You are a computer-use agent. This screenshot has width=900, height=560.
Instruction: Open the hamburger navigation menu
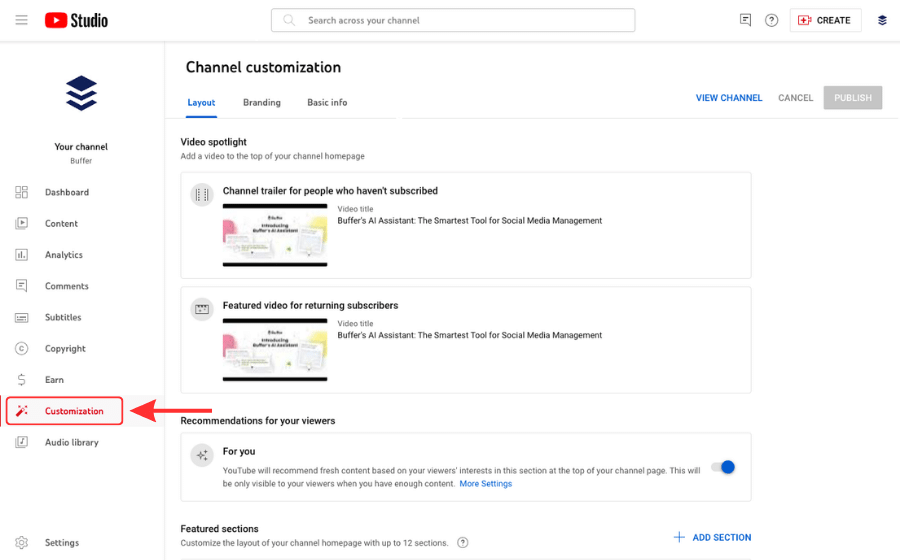(x=21, y=20)
